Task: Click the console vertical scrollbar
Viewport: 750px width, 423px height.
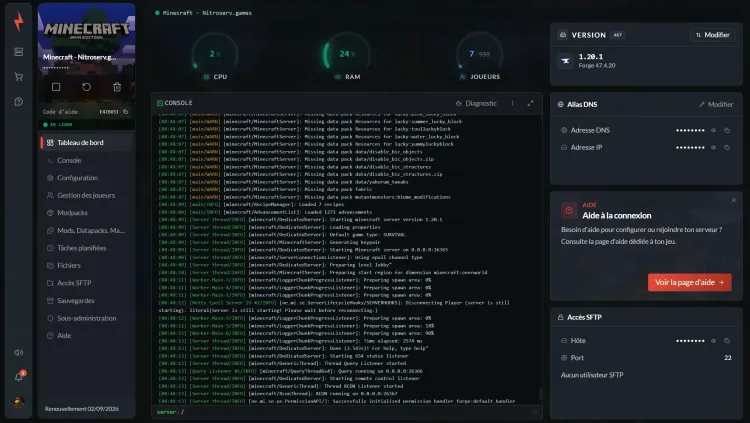Action: click(x=540, y=393)
